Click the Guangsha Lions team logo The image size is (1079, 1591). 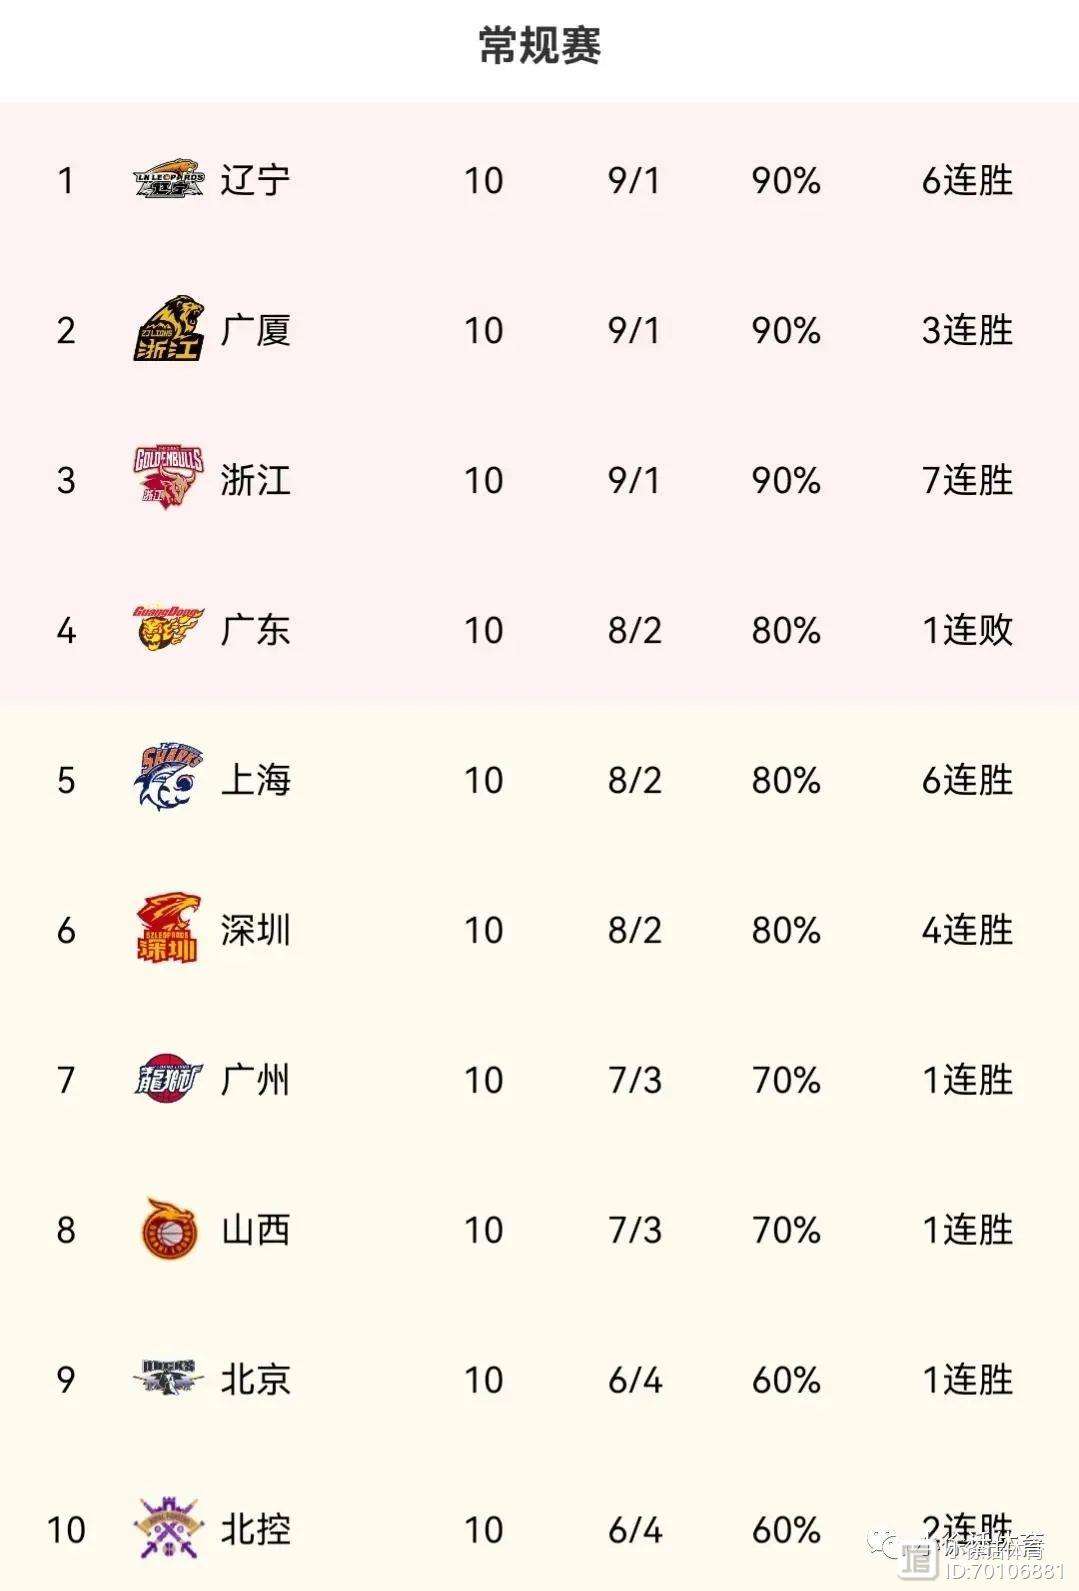(169, 329)
